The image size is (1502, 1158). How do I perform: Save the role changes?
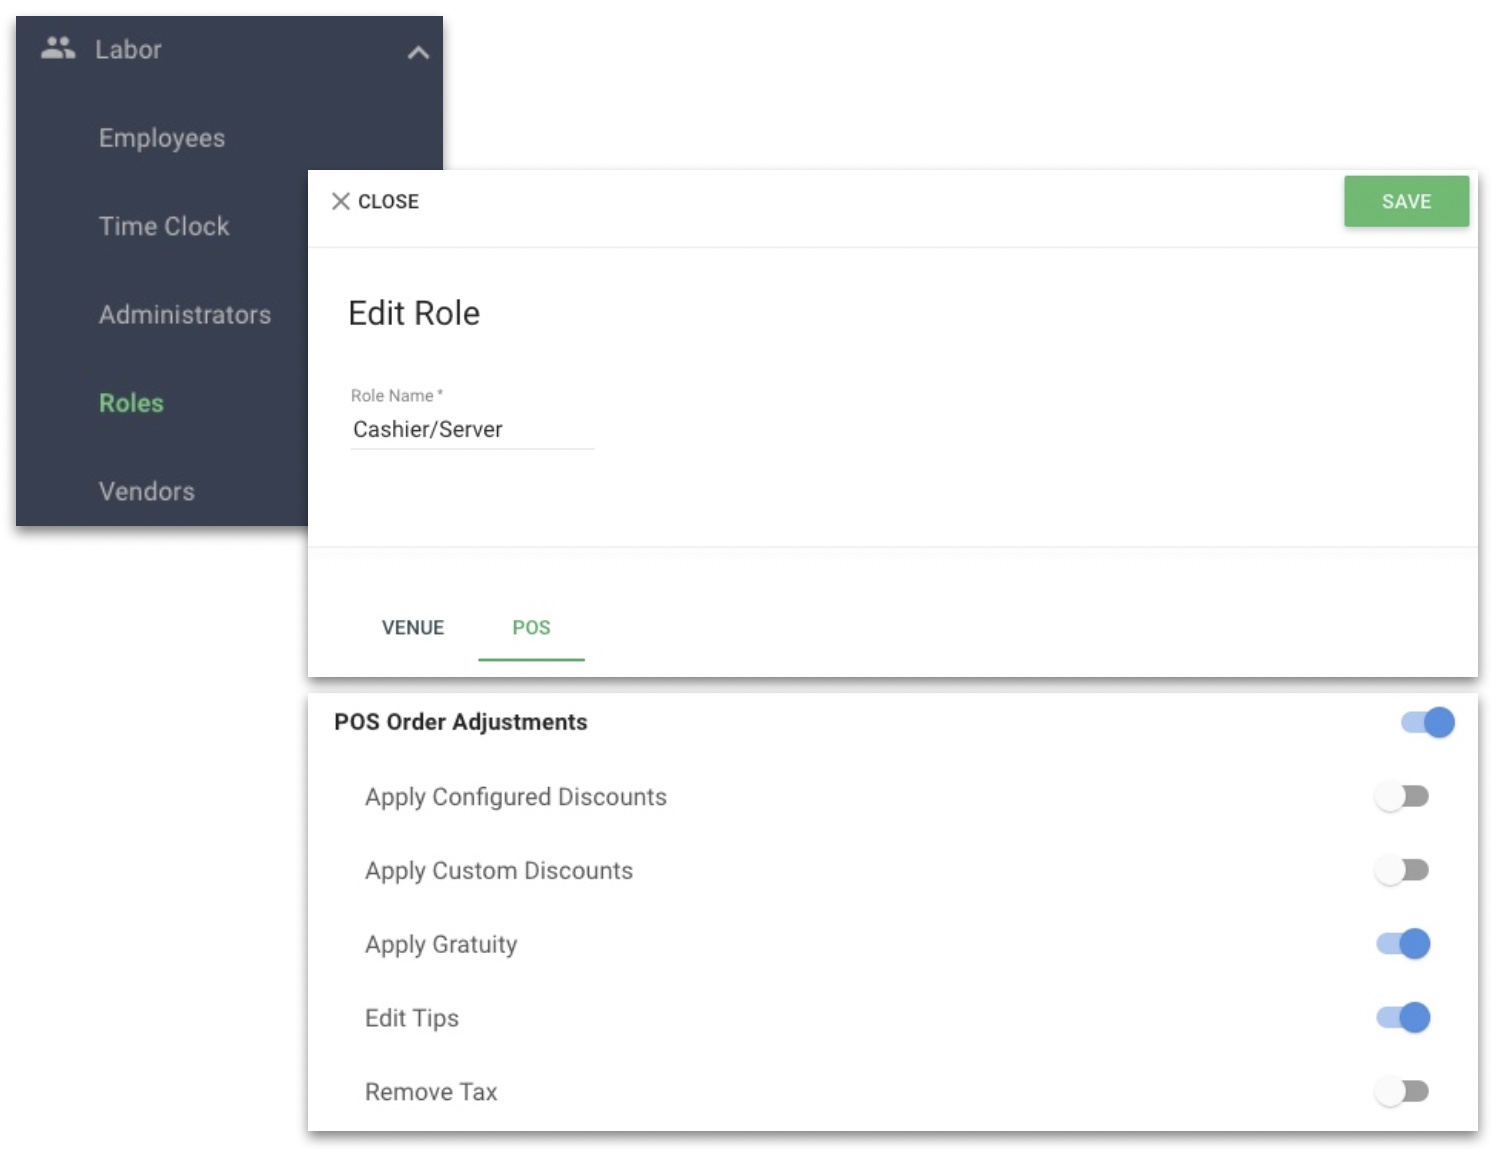click(1406, 201)
